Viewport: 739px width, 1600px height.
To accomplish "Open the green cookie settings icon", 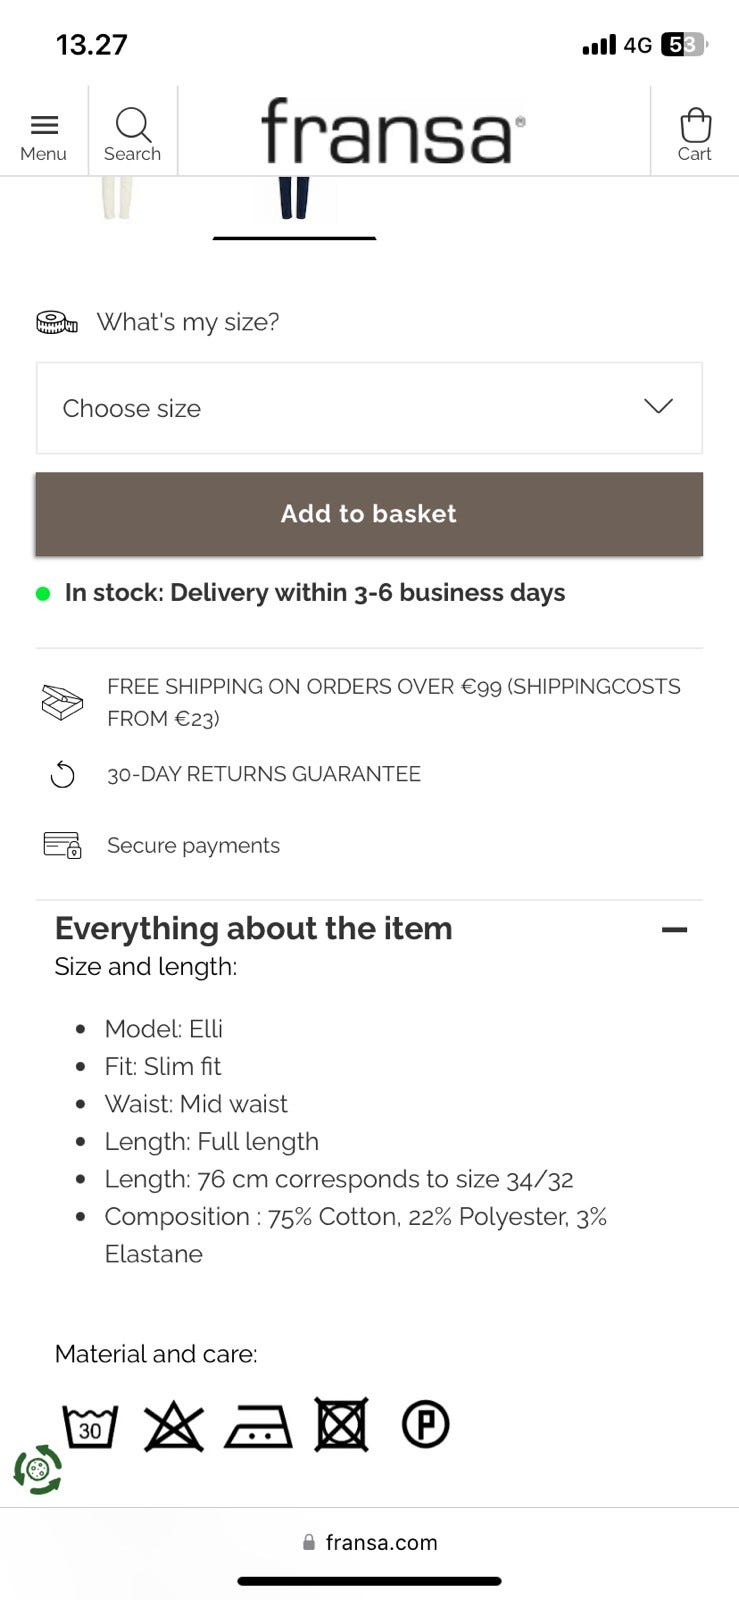I will [38, 1470].
